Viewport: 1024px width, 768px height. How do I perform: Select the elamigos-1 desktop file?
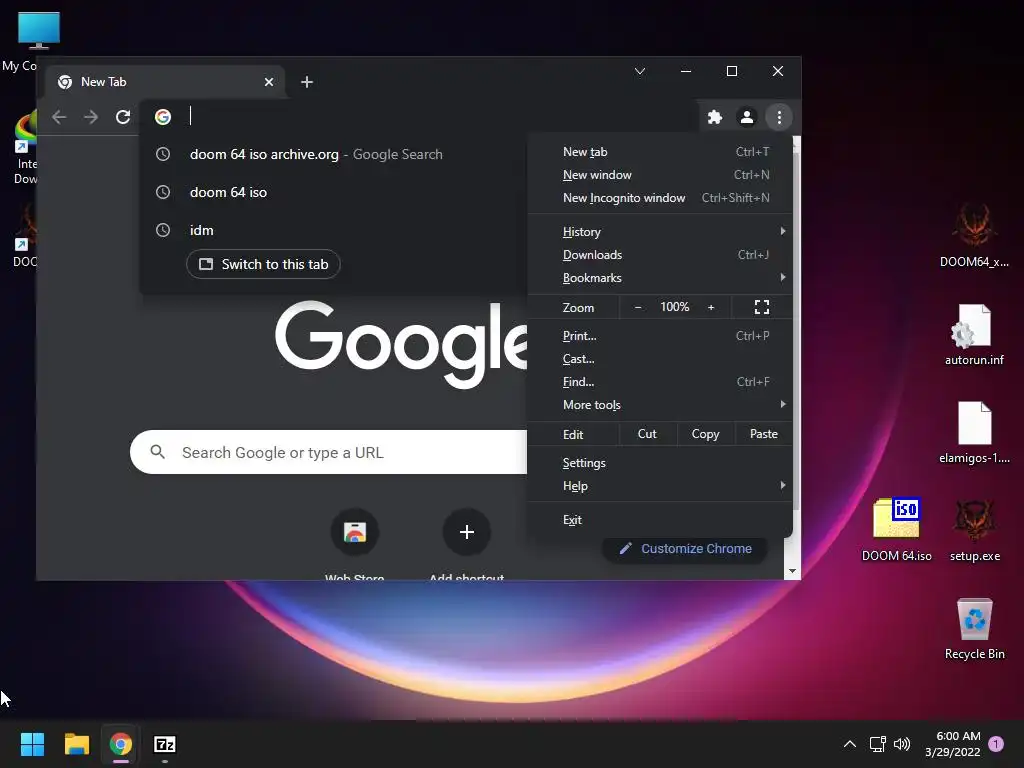click(x=974, y=432)
